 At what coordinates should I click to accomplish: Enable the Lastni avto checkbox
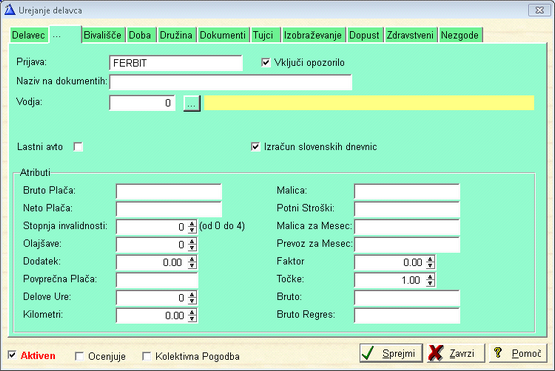pyautogui.click(x=78, y=147)
